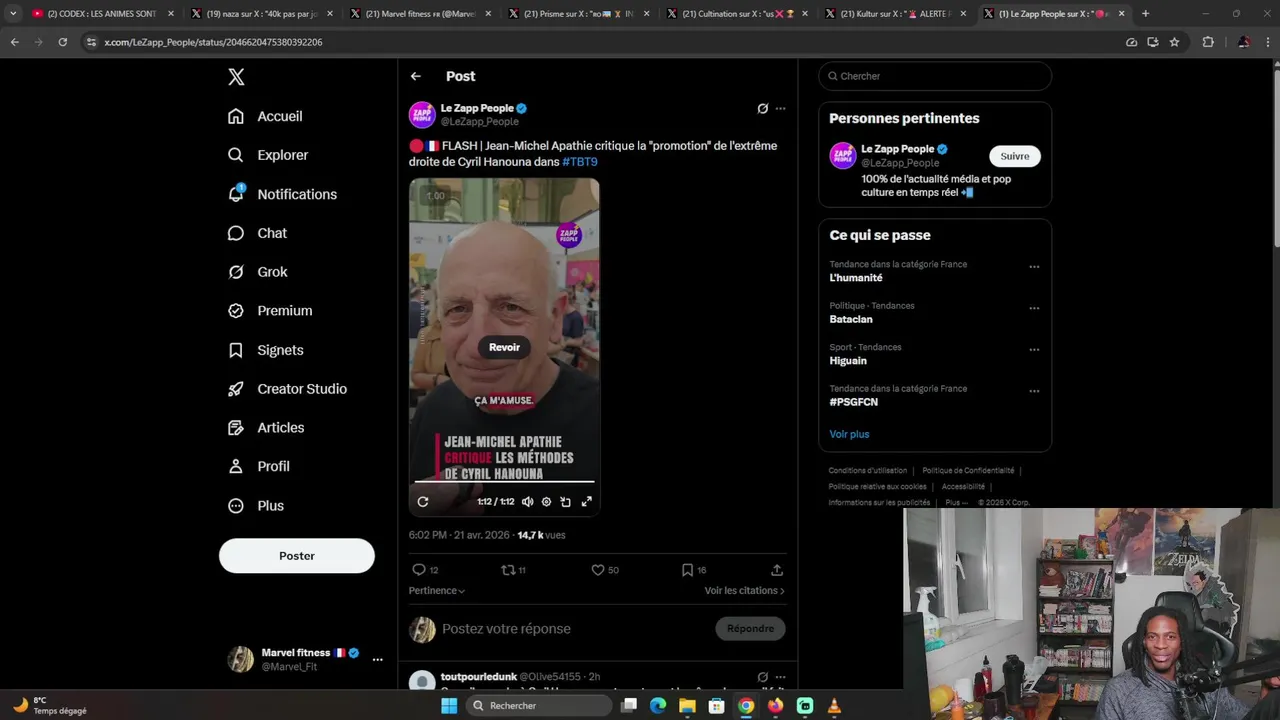Open Profil page
This screenshot has width=1280, height=720.
(x=259, y=466)
